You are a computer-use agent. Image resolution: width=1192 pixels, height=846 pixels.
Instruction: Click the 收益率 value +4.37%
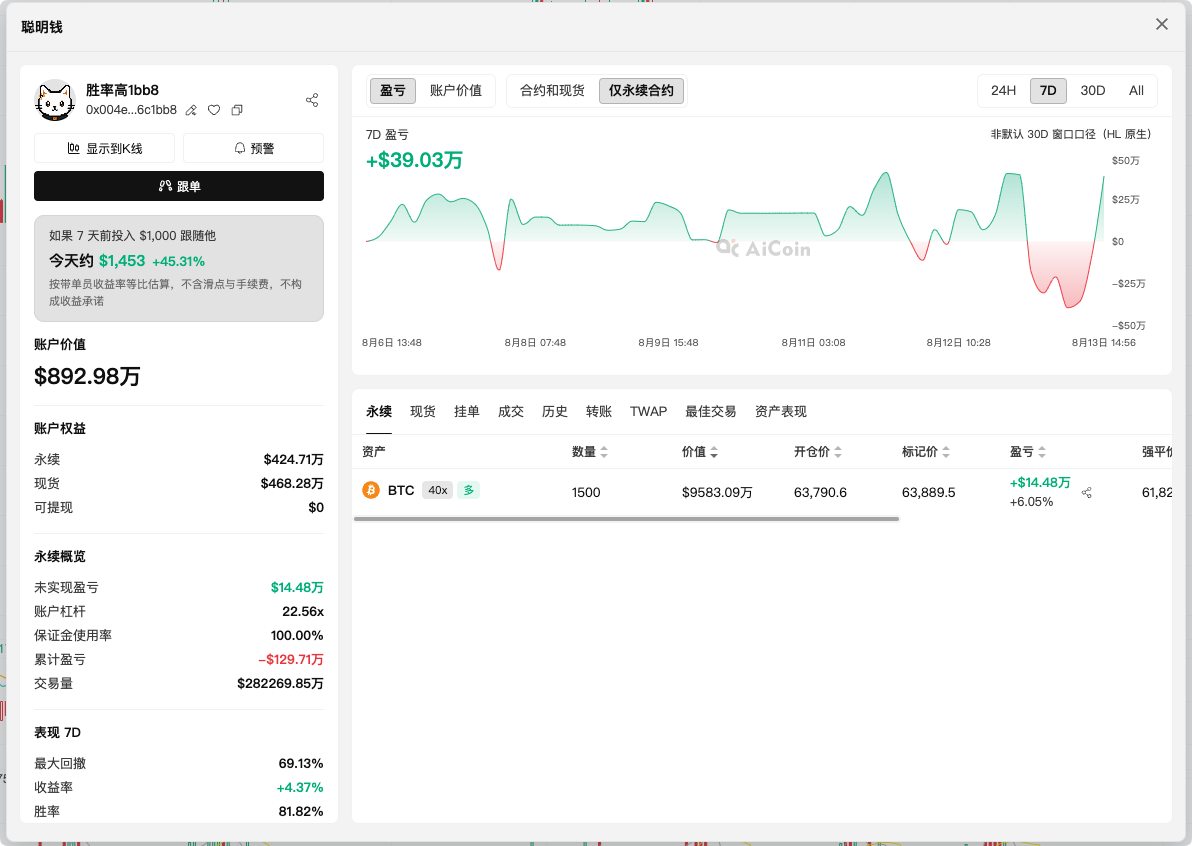point(300,787)
